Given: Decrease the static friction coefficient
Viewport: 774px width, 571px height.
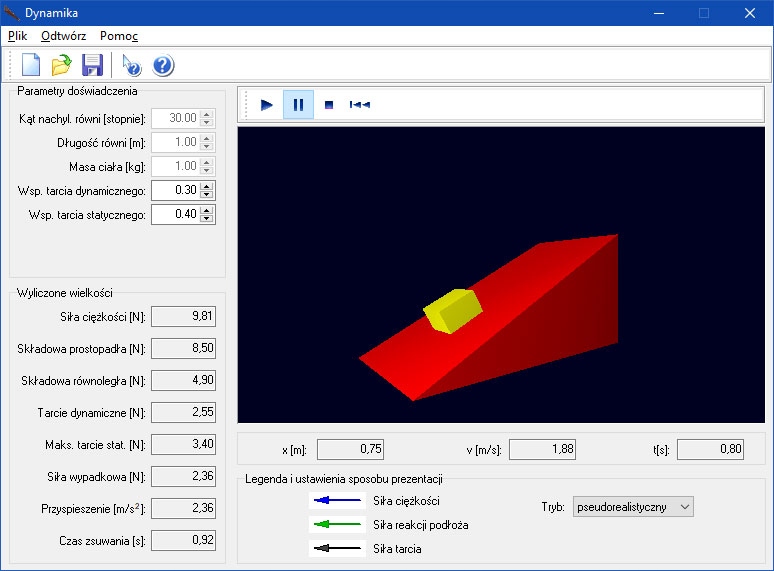Looking at the screenshot, I should [x=207, y=218].
